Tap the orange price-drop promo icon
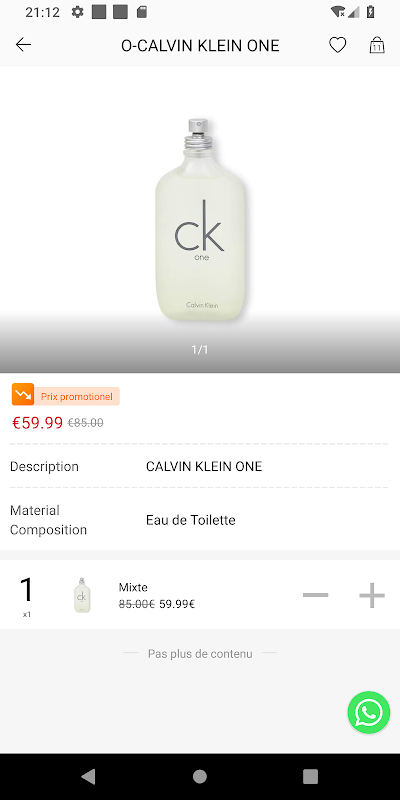The width and height of the screenshot is (400, 800). [x=23, y=394]
